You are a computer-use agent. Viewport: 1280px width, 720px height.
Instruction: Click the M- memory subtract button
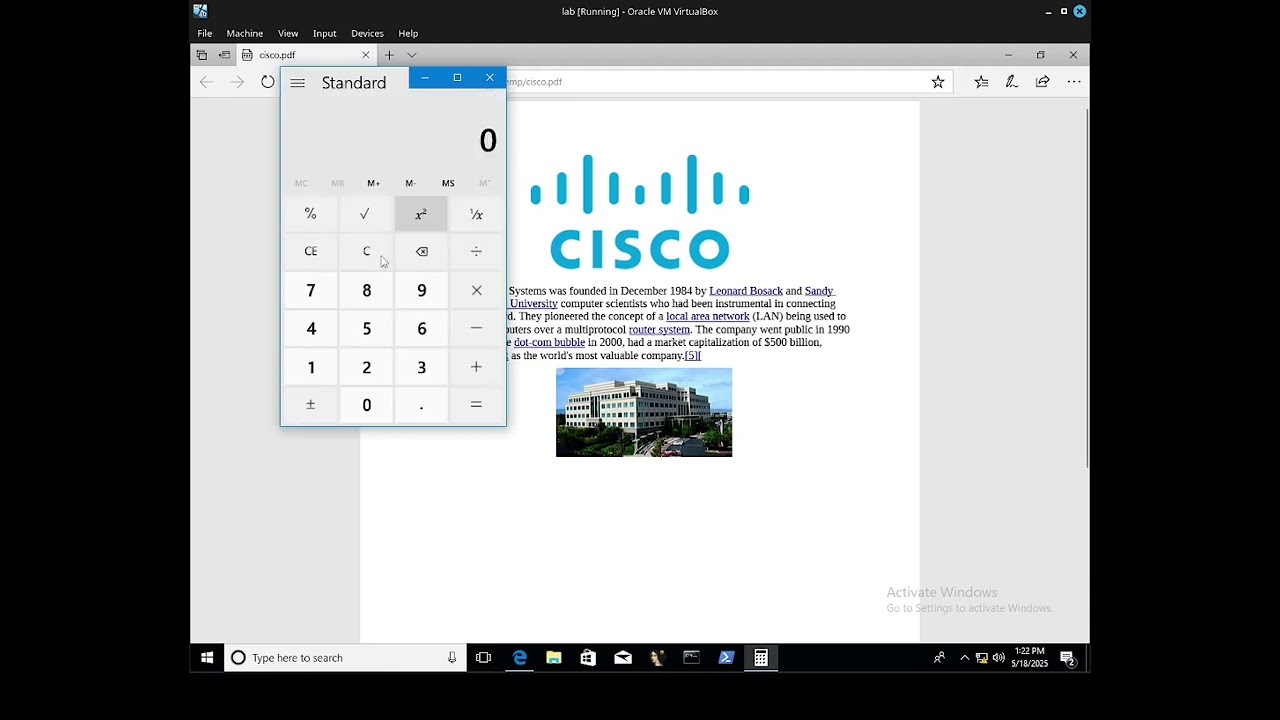410,183
